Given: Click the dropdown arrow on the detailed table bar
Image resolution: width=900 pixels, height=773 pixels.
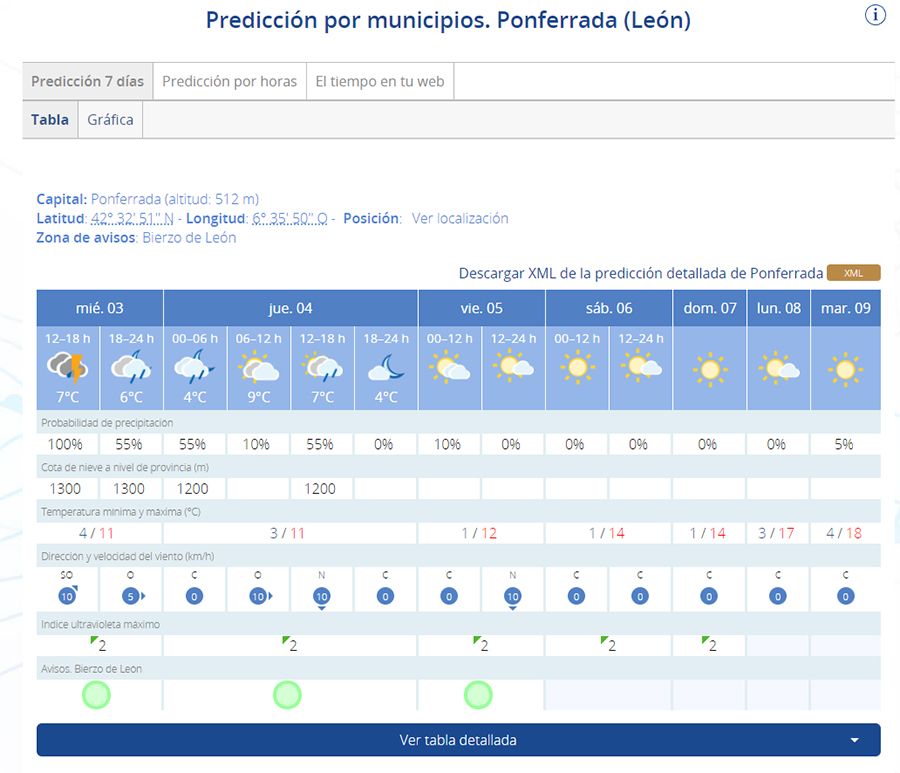Looking at the screenshot, I should [854, 740].
